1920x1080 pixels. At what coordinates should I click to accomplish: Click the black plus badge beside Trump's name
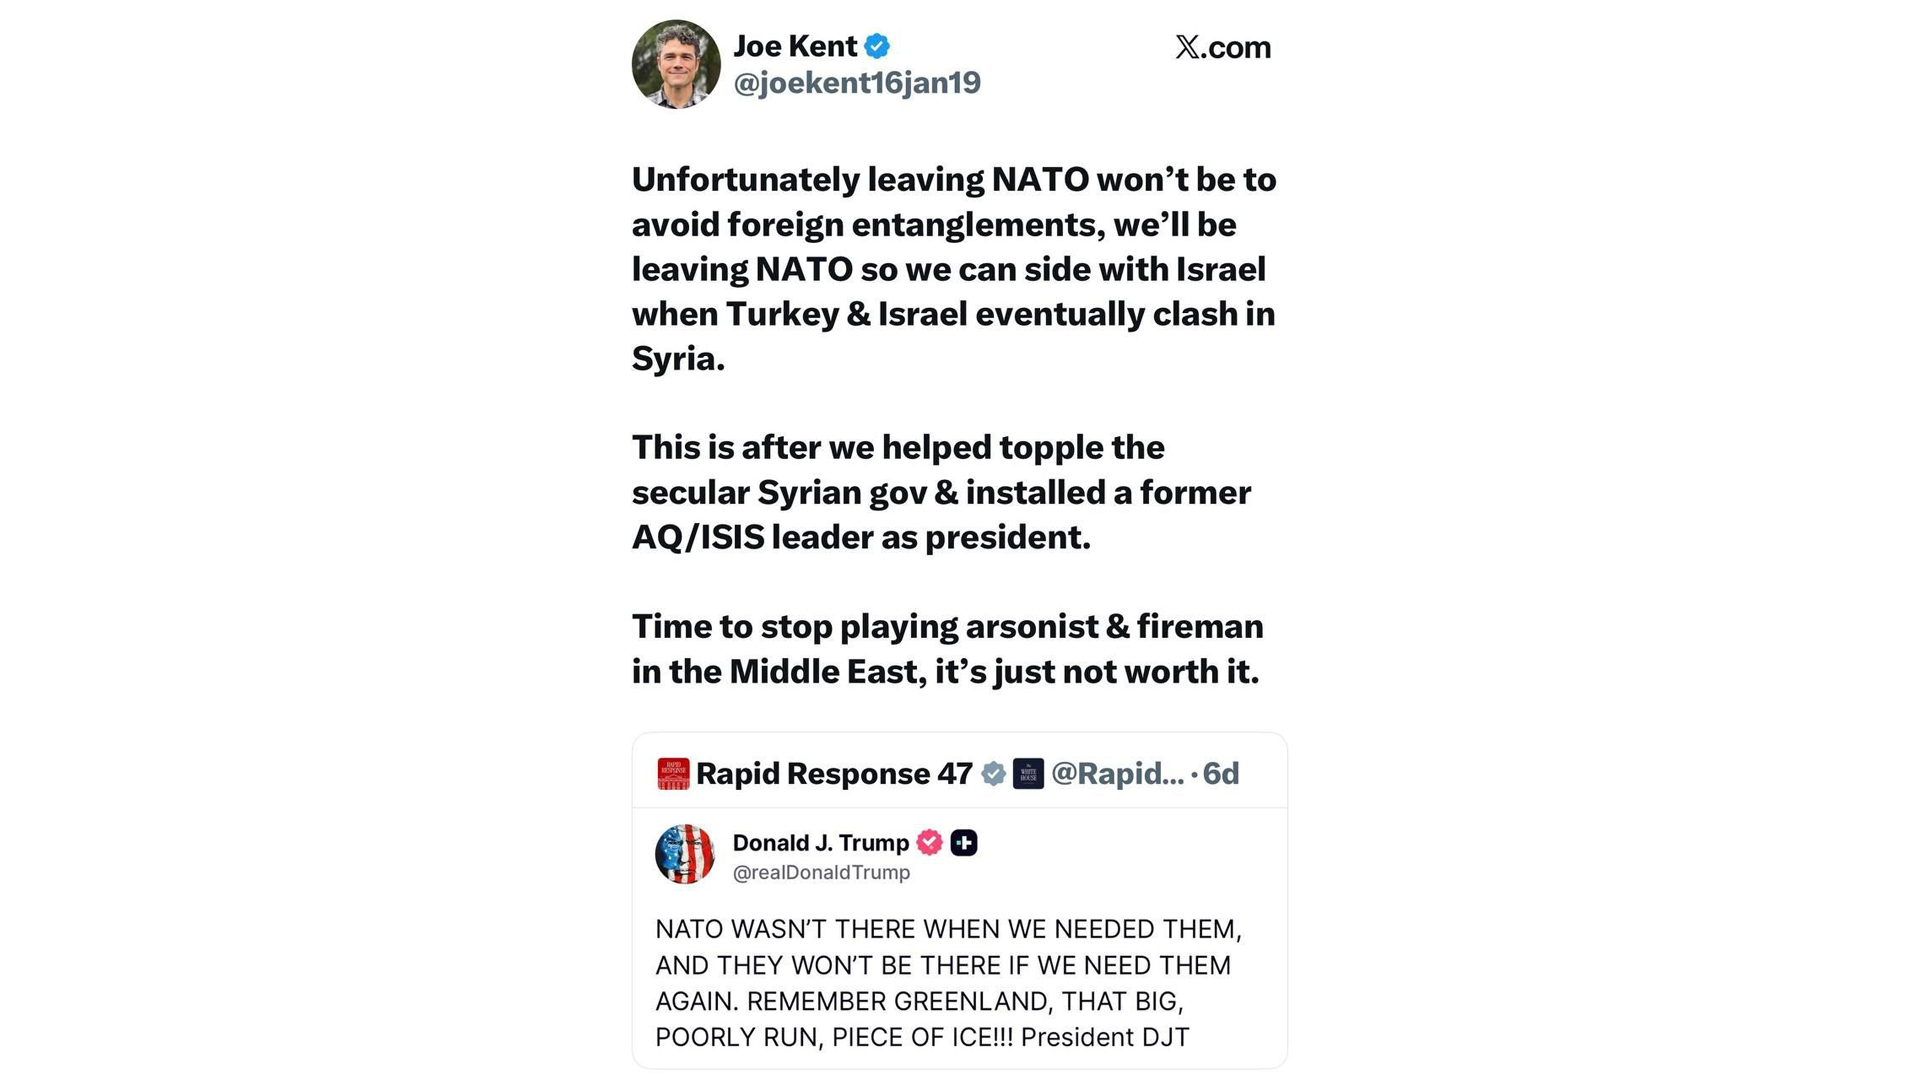[x=964, y=843]
